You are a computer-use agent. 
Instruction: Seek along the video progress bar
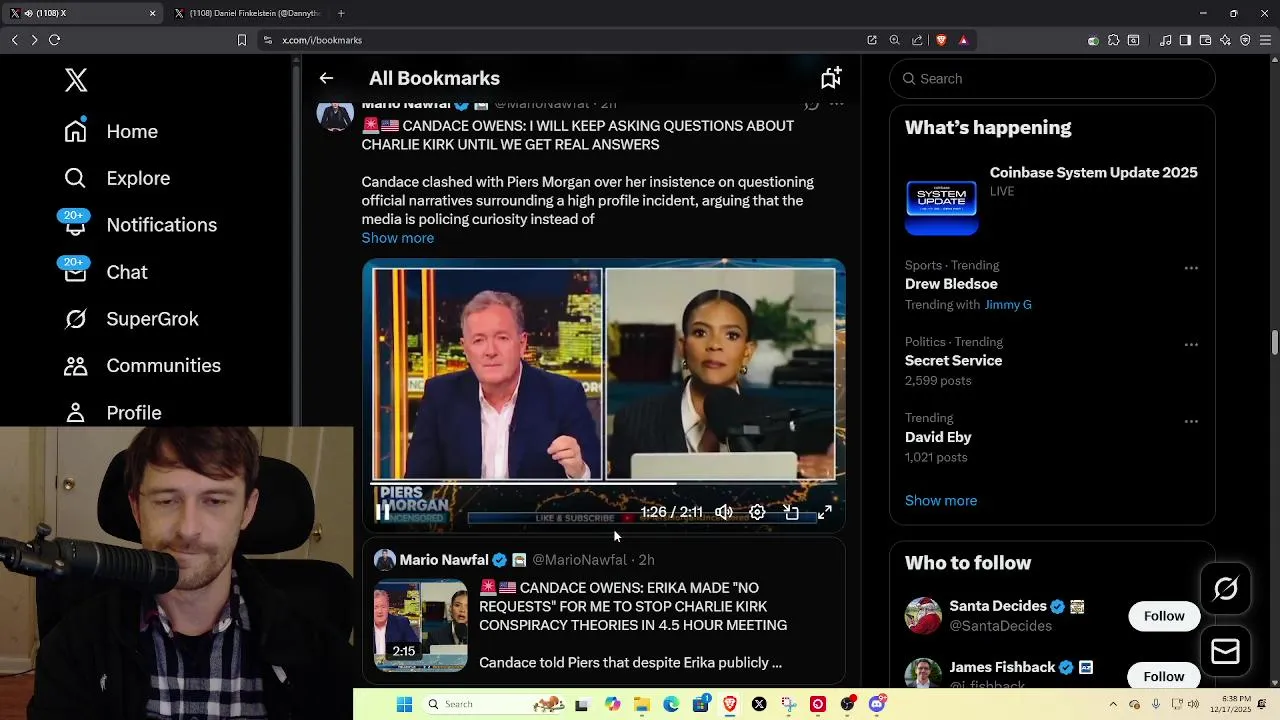point(603,484)
